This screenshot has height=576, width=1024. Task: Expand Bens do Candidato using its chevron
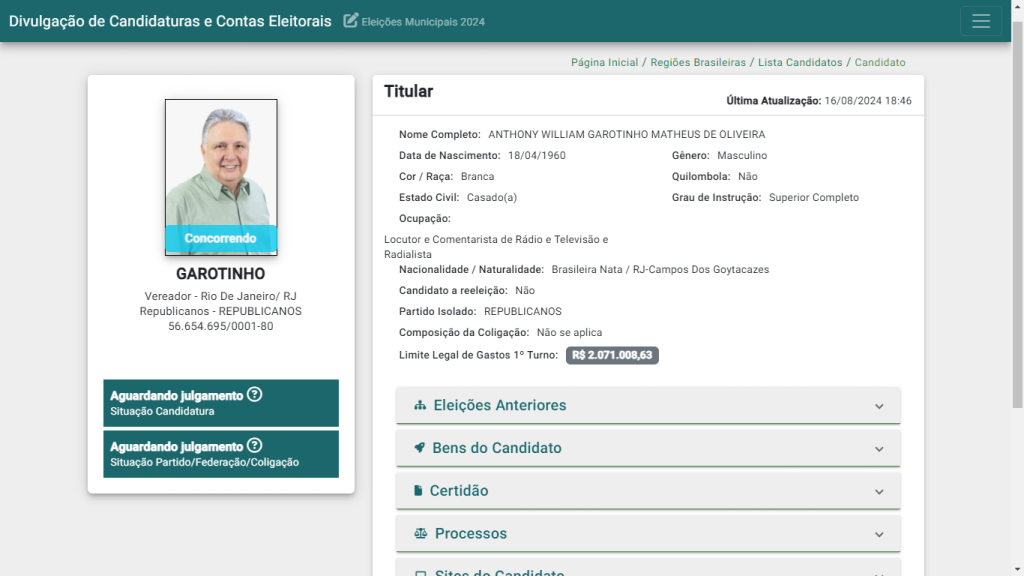pyautogui.click(x=879, y=449)
